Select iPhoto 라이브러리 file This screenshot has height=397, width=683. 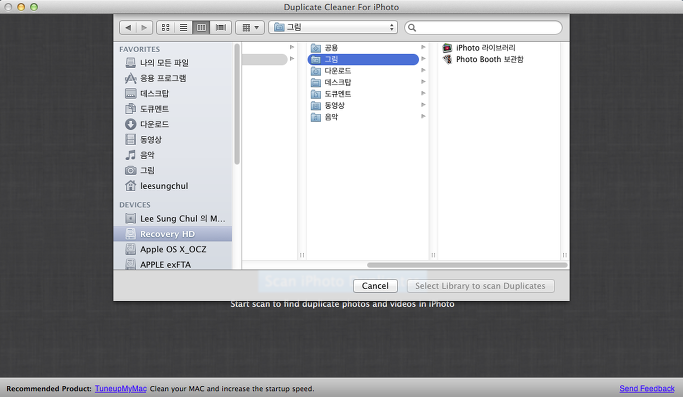point(479,48)
